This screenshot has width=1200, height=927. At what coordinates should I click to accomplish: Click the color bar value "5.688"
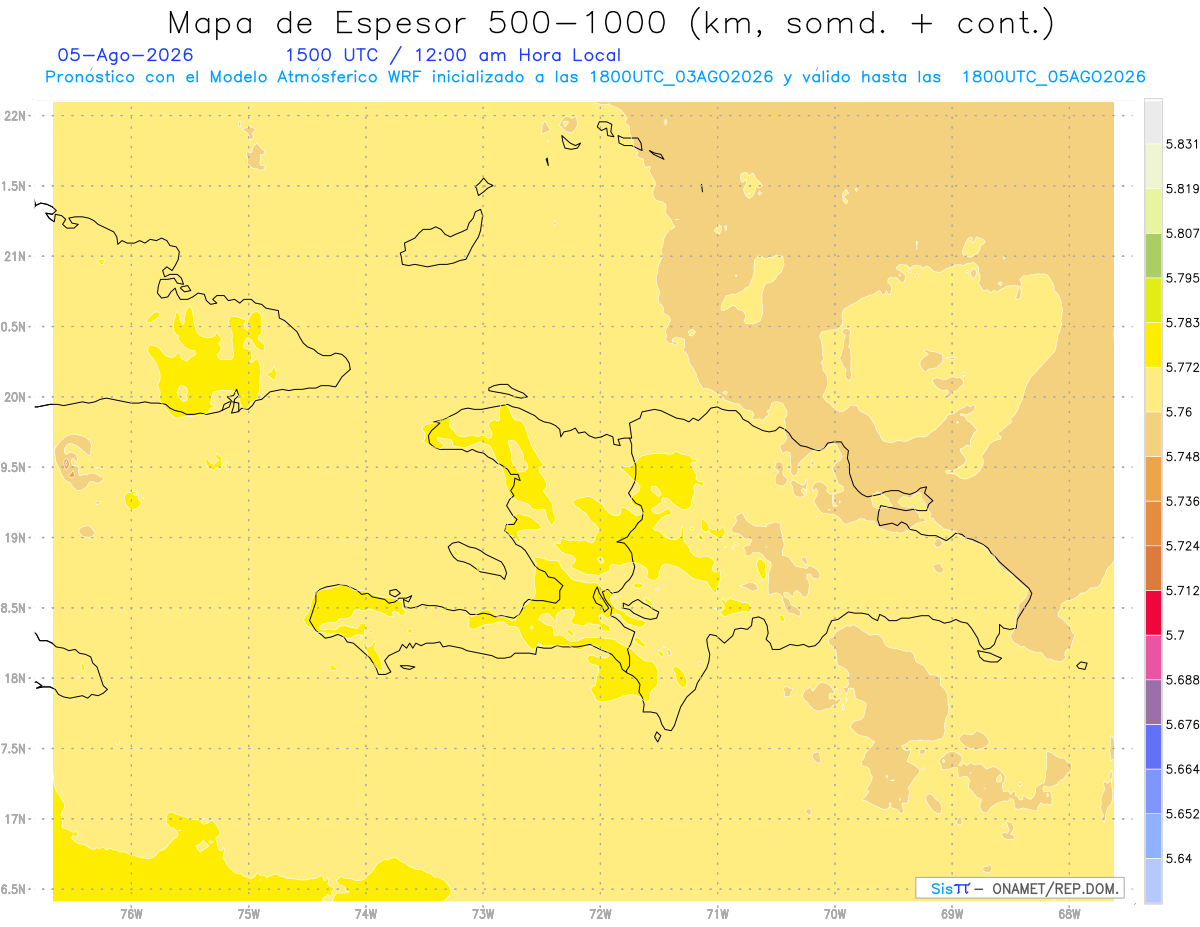[x=1182, y=680]
